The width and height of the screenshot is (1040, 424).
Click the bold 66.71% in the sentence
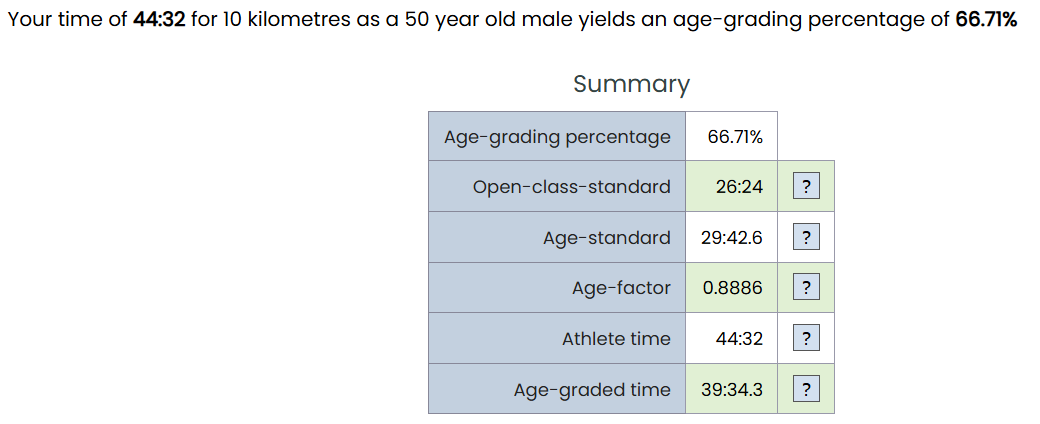[x=986, y=20]
